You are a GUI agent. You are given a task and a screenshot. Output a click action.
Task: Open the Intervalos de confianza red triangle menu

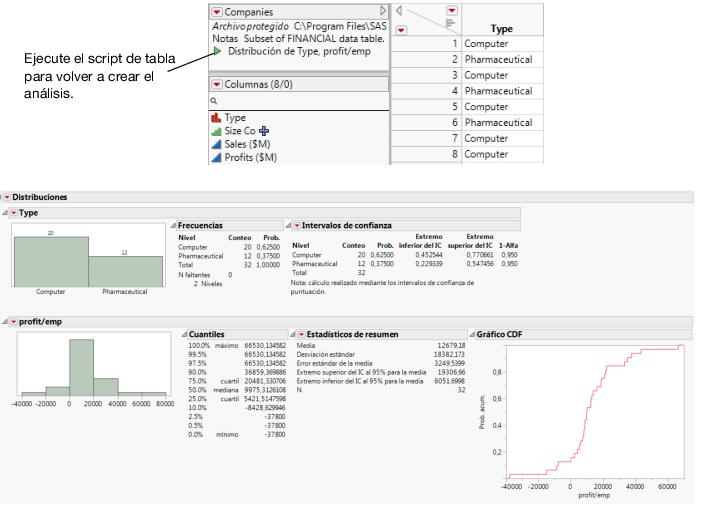(297, 225)
